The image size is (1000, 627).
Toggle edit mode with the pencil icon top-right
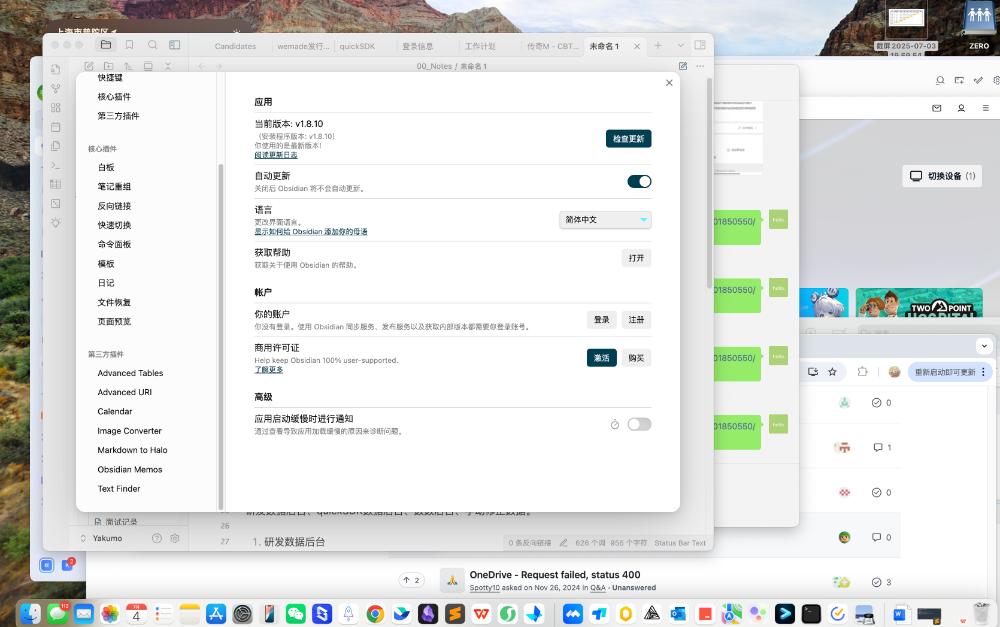[x=684, y=65]
